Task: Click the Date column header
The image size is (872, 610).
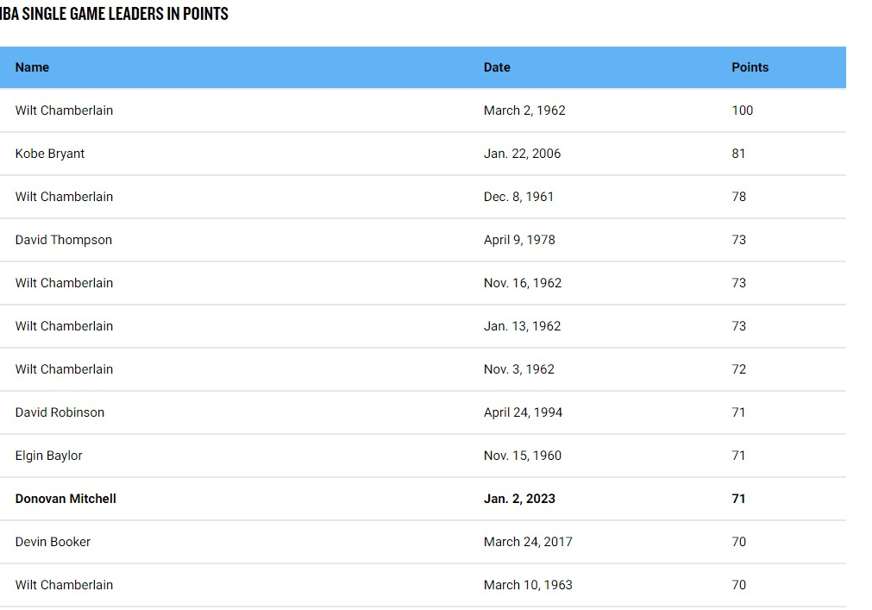Action: 497,67
